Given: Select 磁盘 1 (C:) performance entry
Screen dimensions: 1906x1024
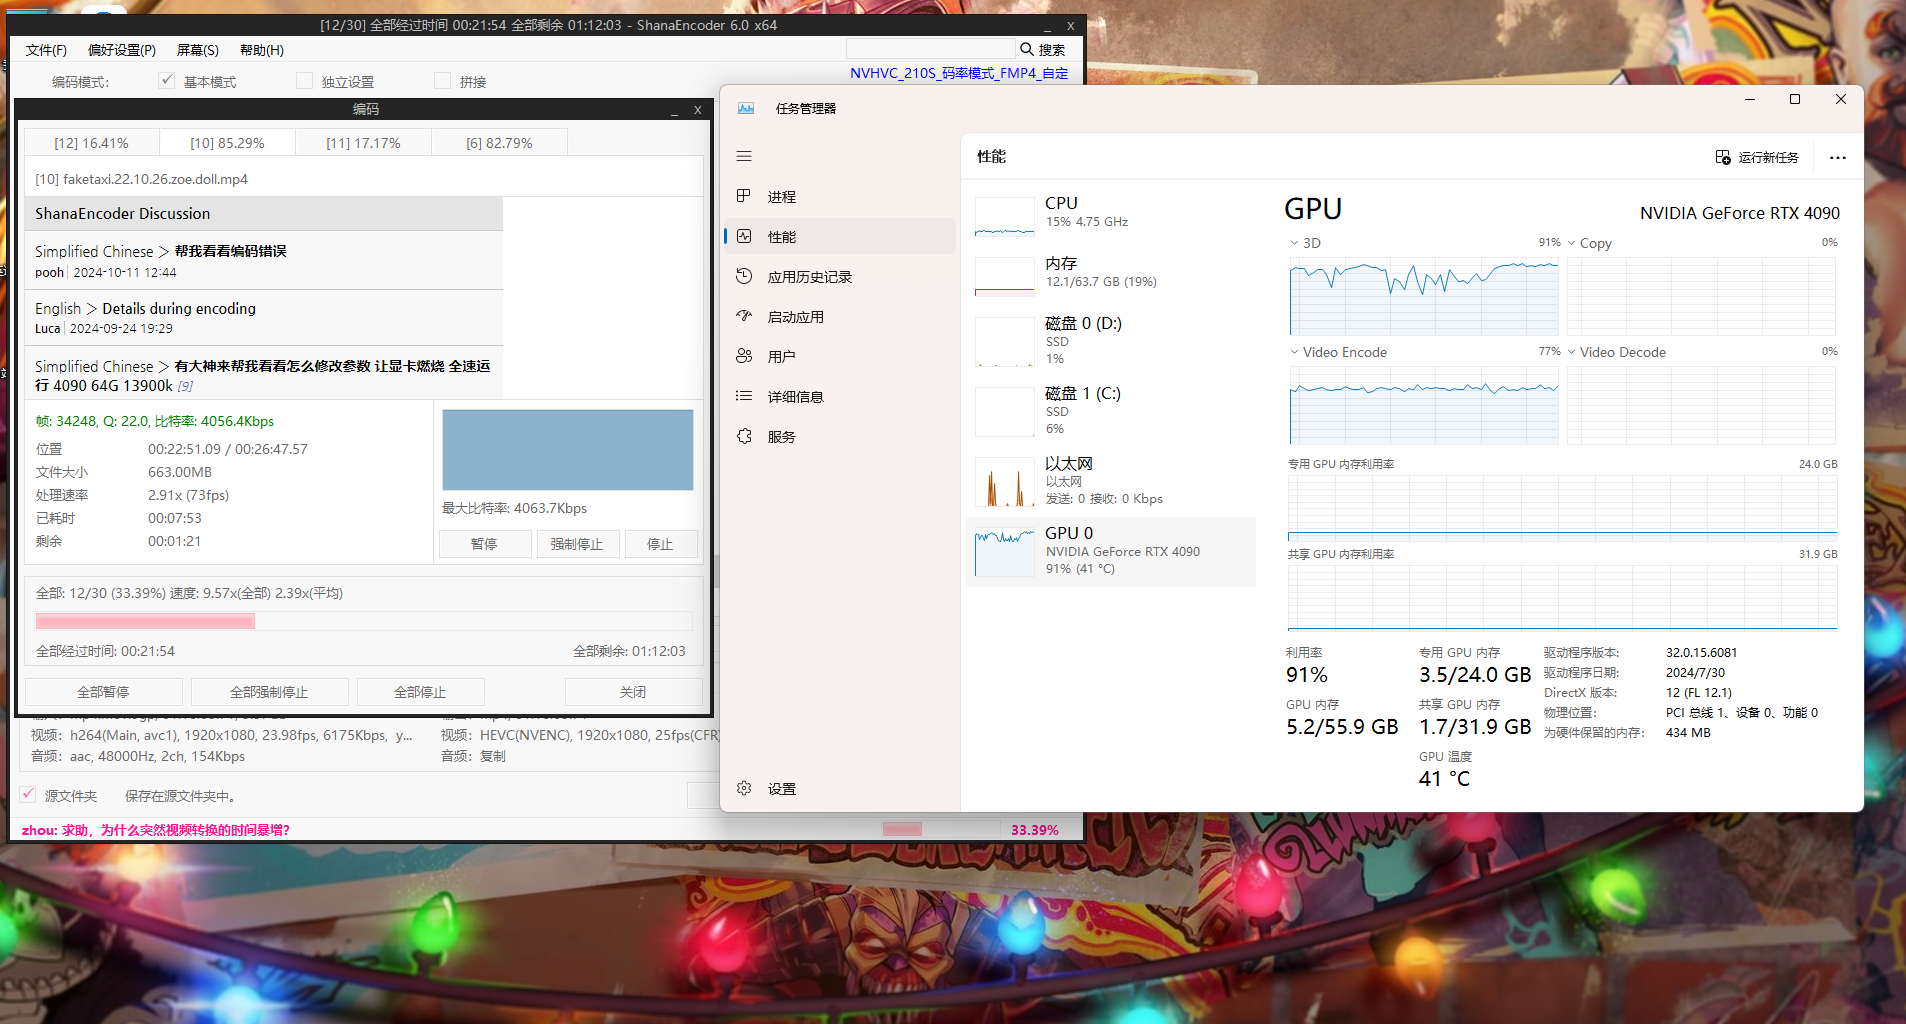Looking at the screenshot, I should [x=1110, y=411].
